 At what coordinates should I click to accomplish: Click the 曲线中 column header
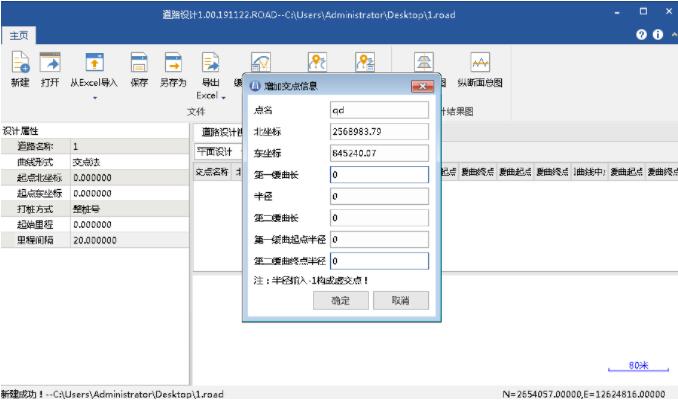589,172
